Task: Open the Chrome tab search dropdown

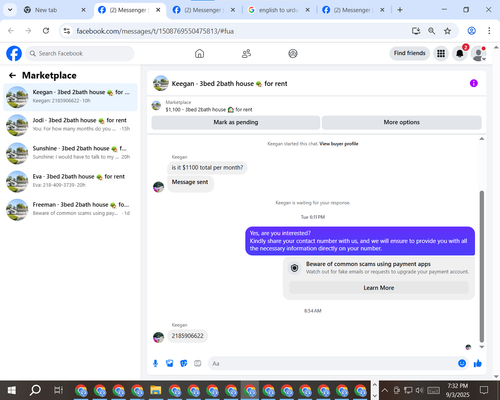Action: click(x=10, y=10)
